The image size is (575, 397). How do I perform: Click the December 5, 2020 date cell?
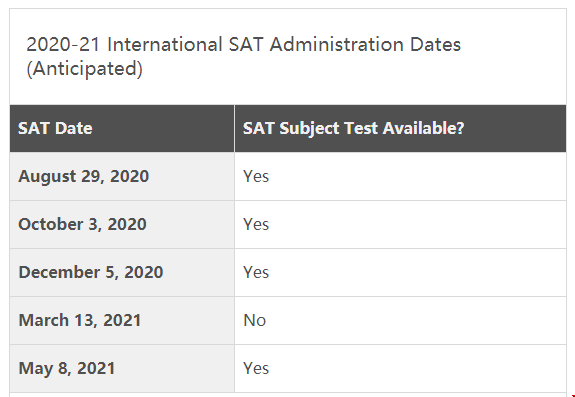(x=122, y=272)
